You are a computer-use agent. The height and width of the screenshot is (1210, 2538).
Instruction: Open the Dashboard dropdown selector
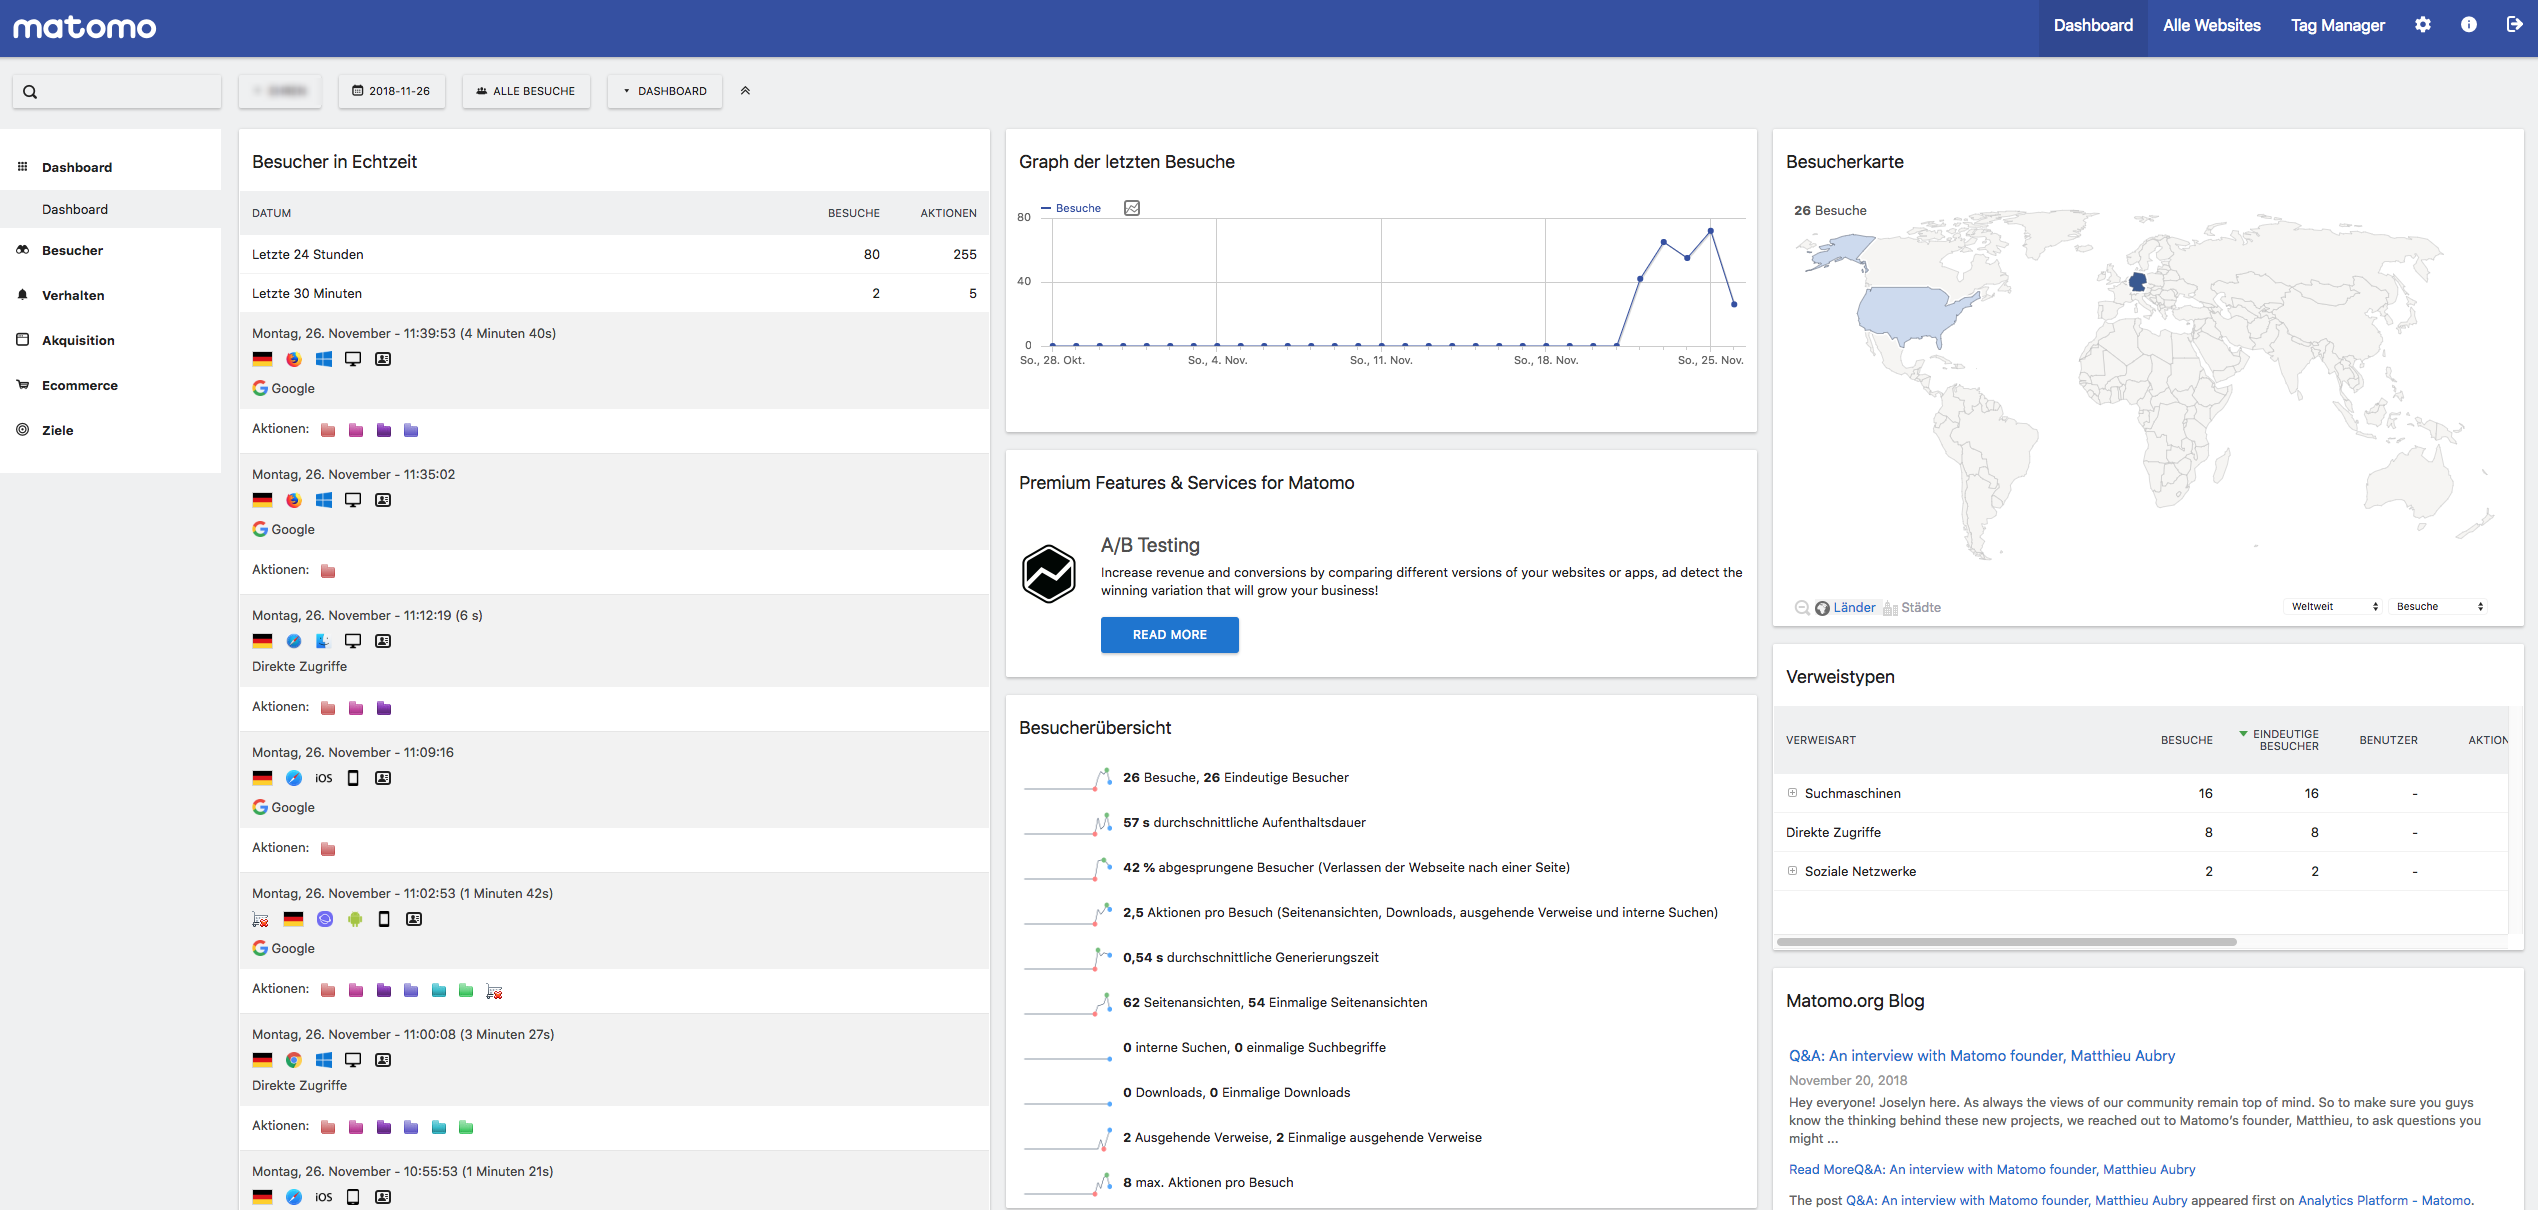(665, 91)
